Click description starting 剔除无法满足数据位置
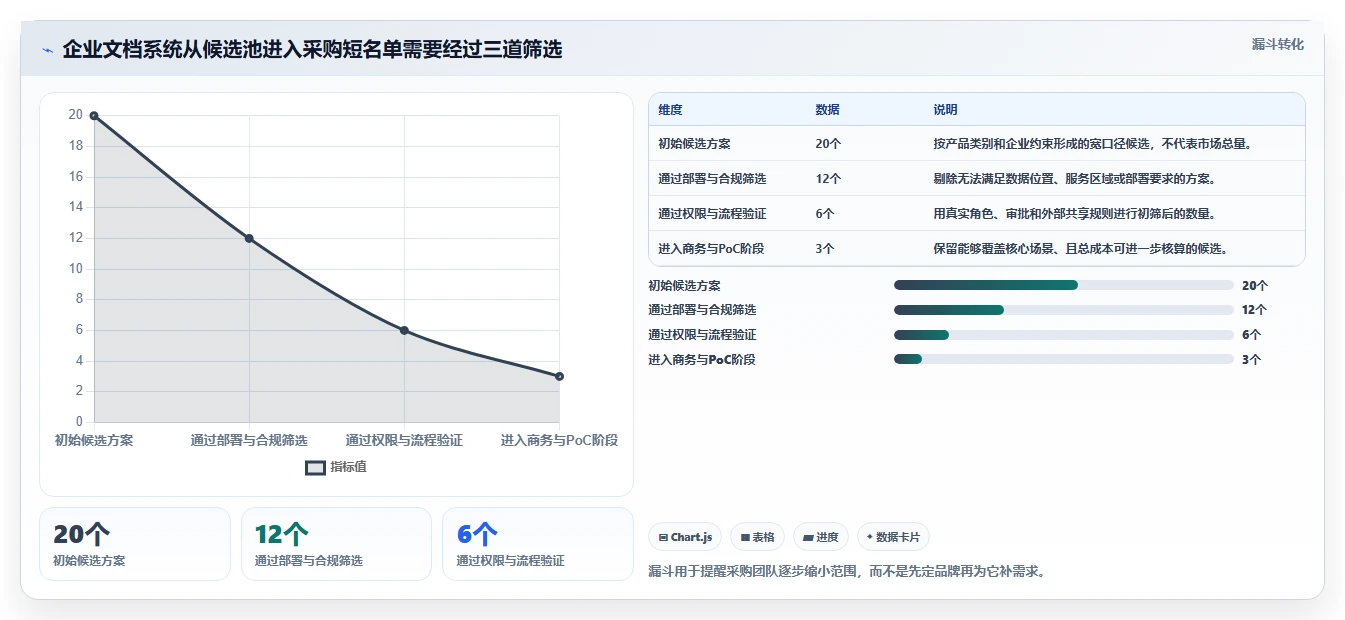This screenshot has height=620, width=1345. [x=1075, y=179]
